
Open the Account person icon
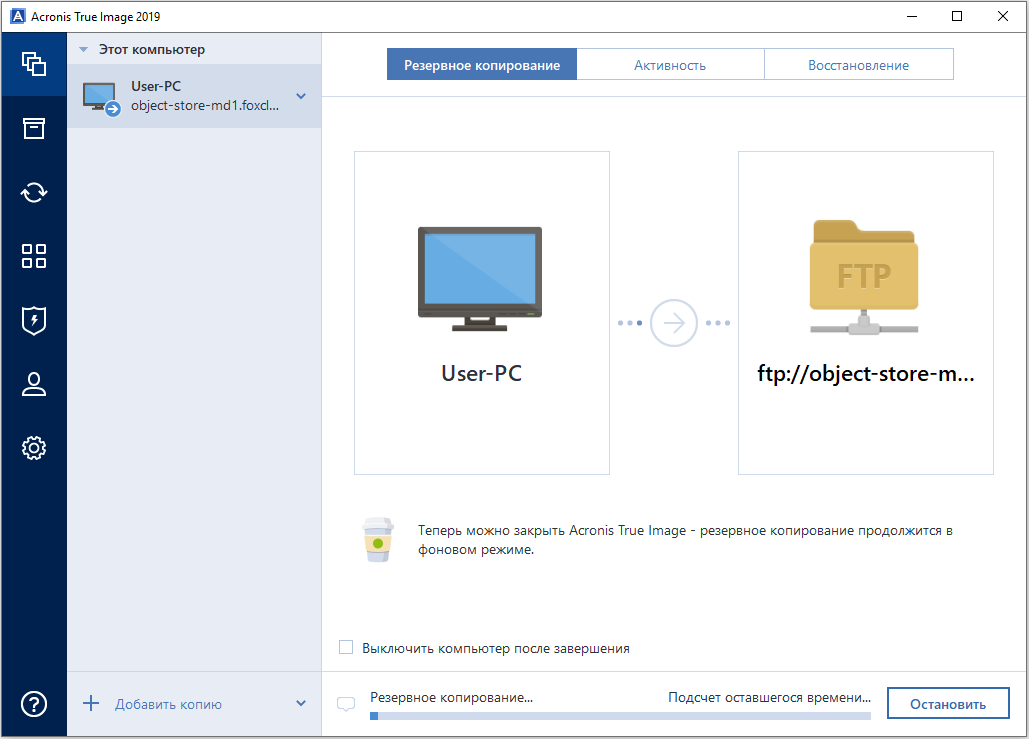(33, 384)
